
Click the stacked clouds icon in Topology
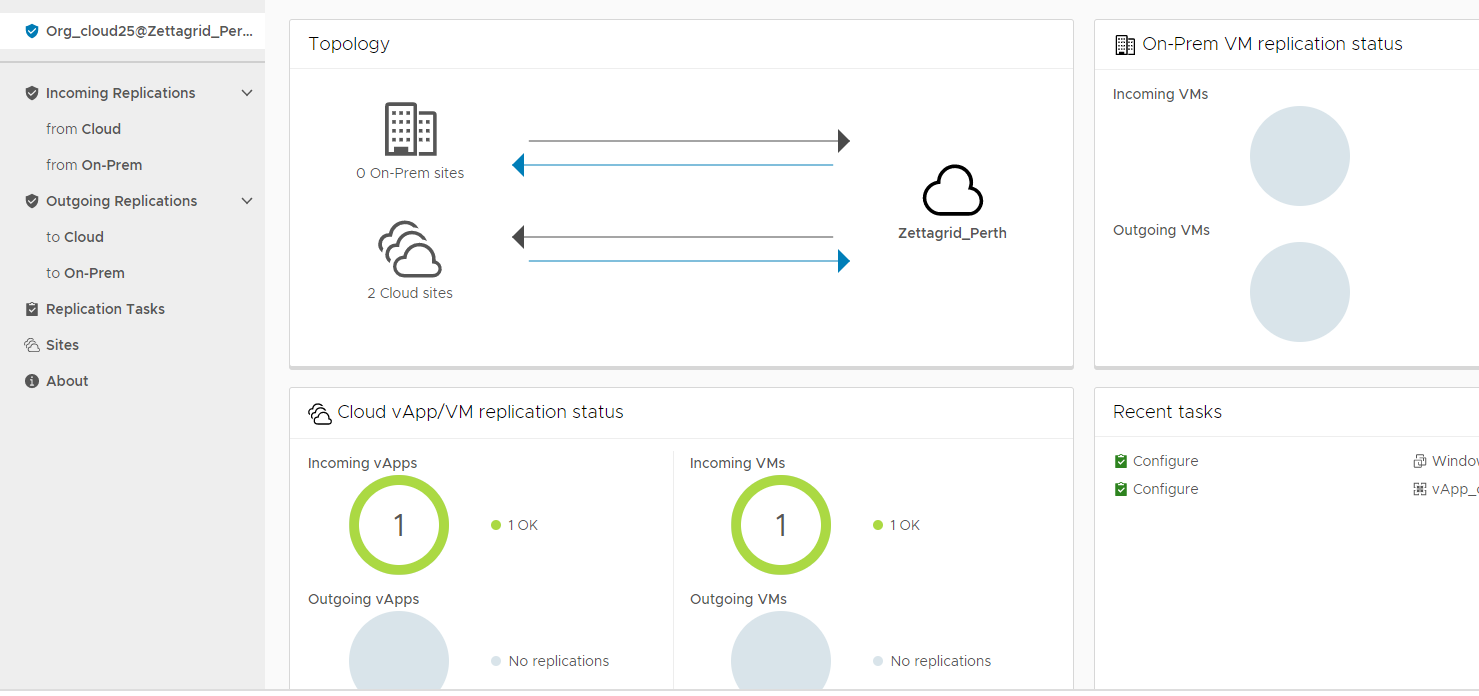410,249
